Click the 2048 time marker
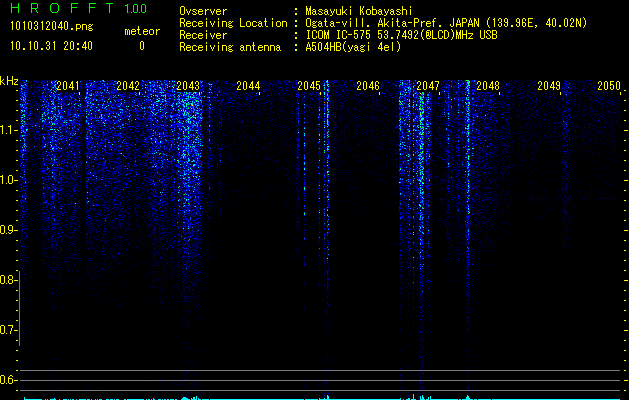 (x=488, y=86)
